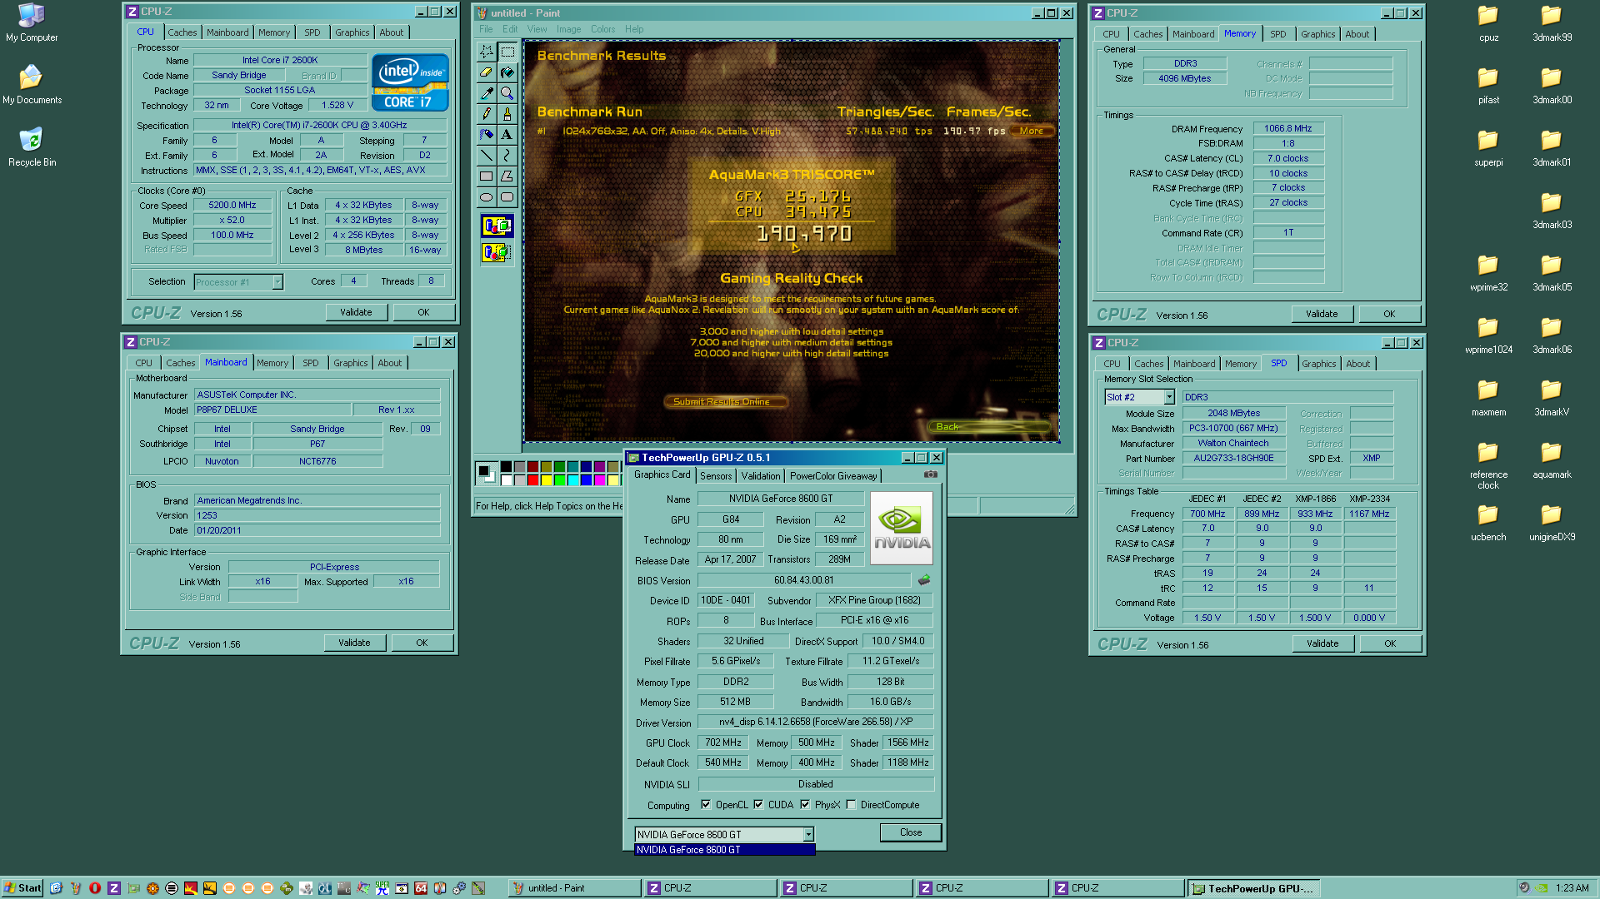Click the BIOS save chip icon in GPU-Z
This screenshot has width=1600, height=899.
(x=924, y=580)
